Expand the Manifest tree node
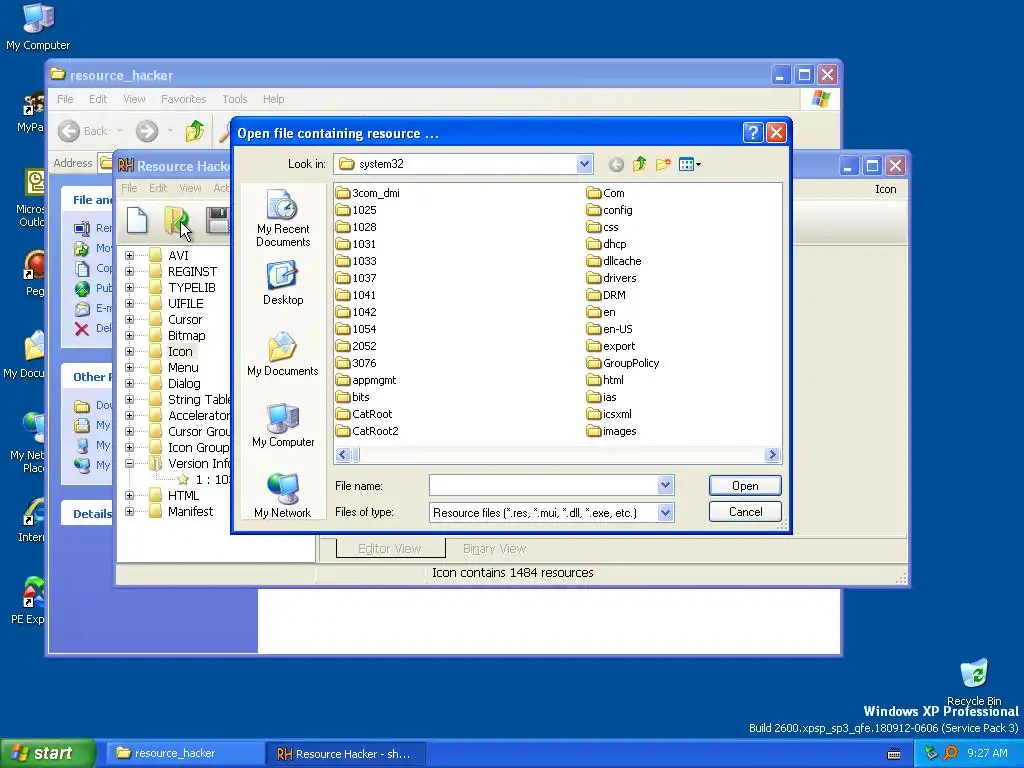Screen dimensions: 1024x768 pos(129,511)
